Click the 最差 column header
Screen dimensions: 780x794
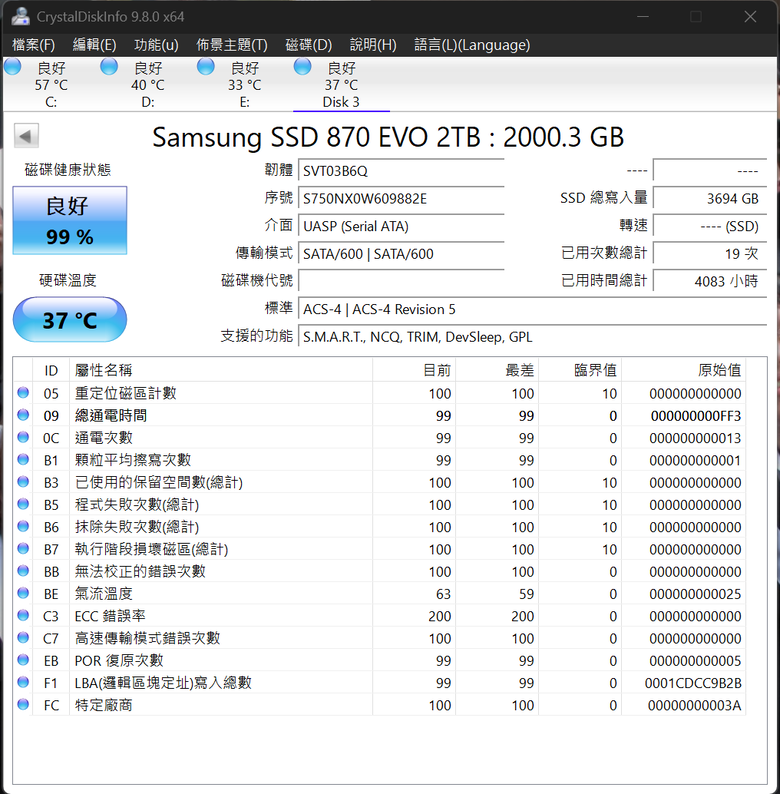click(497, 370)
